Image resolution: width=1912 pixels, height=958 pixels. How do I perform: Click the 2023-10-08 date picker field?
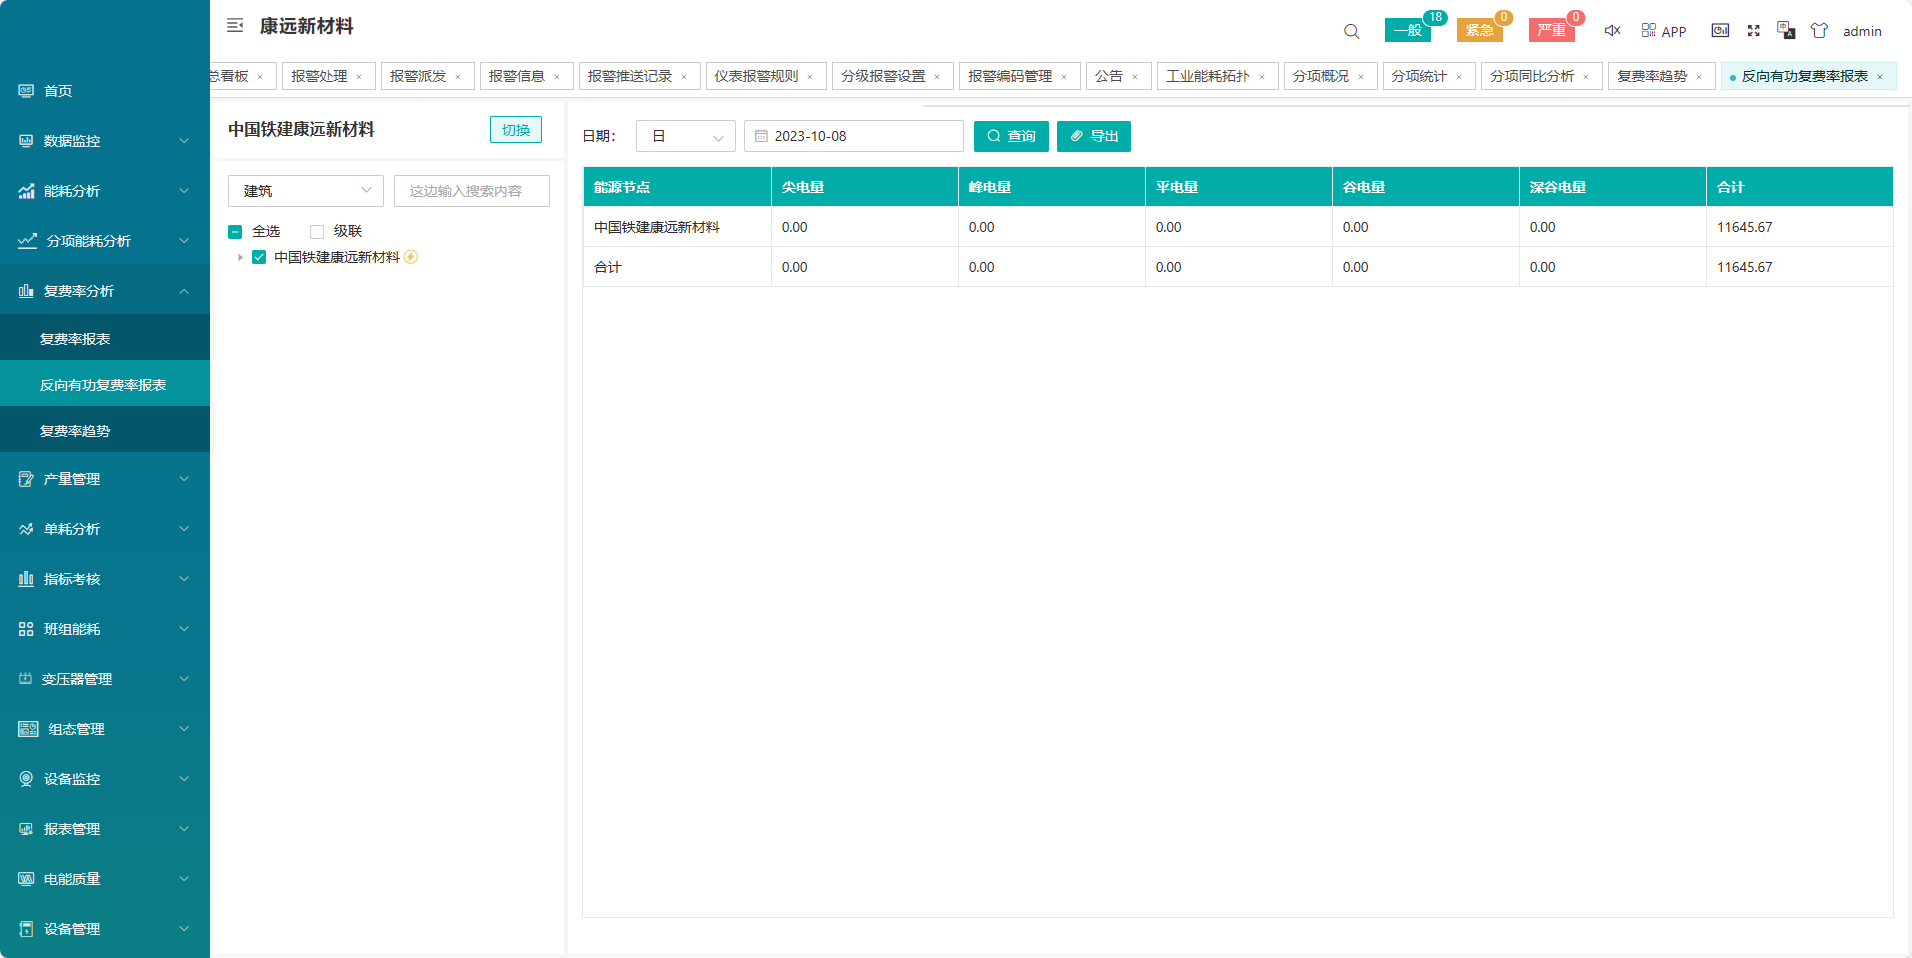pyautogui.click(x=853, y=136)
